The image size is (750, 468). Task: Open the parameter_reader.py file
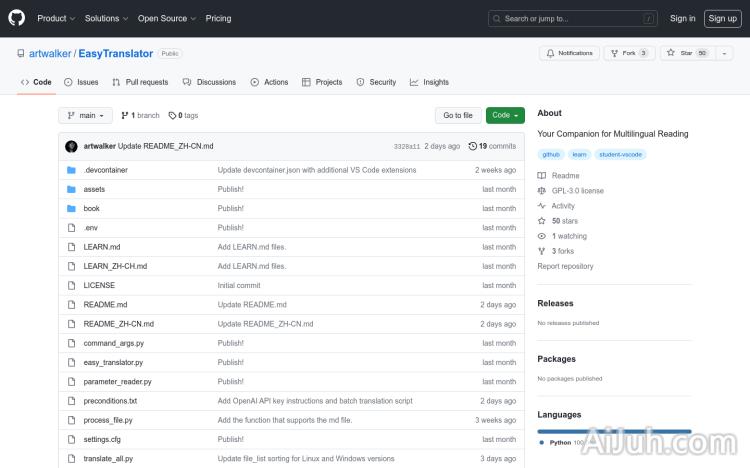click(118, 381)
